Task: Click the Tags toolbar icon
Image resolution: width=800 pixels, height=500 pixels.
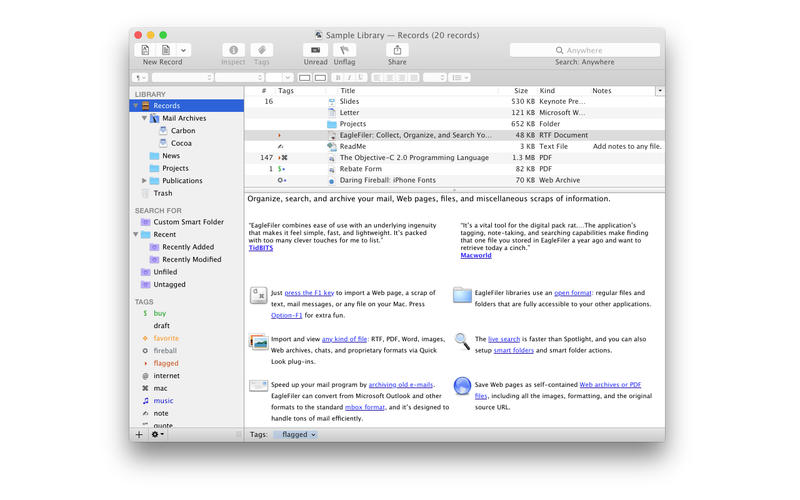Action: coord(261,50)
